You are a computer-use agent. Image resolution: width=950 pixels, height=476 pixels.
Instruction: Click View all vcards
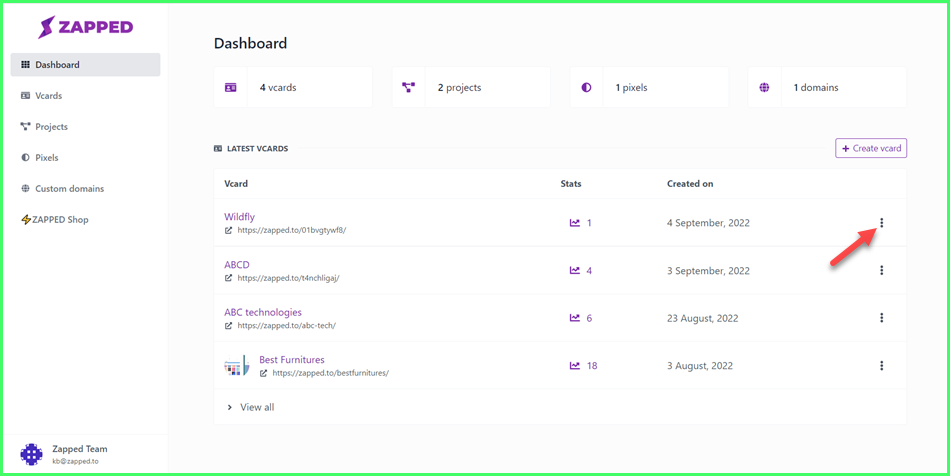tap(257, 407)
